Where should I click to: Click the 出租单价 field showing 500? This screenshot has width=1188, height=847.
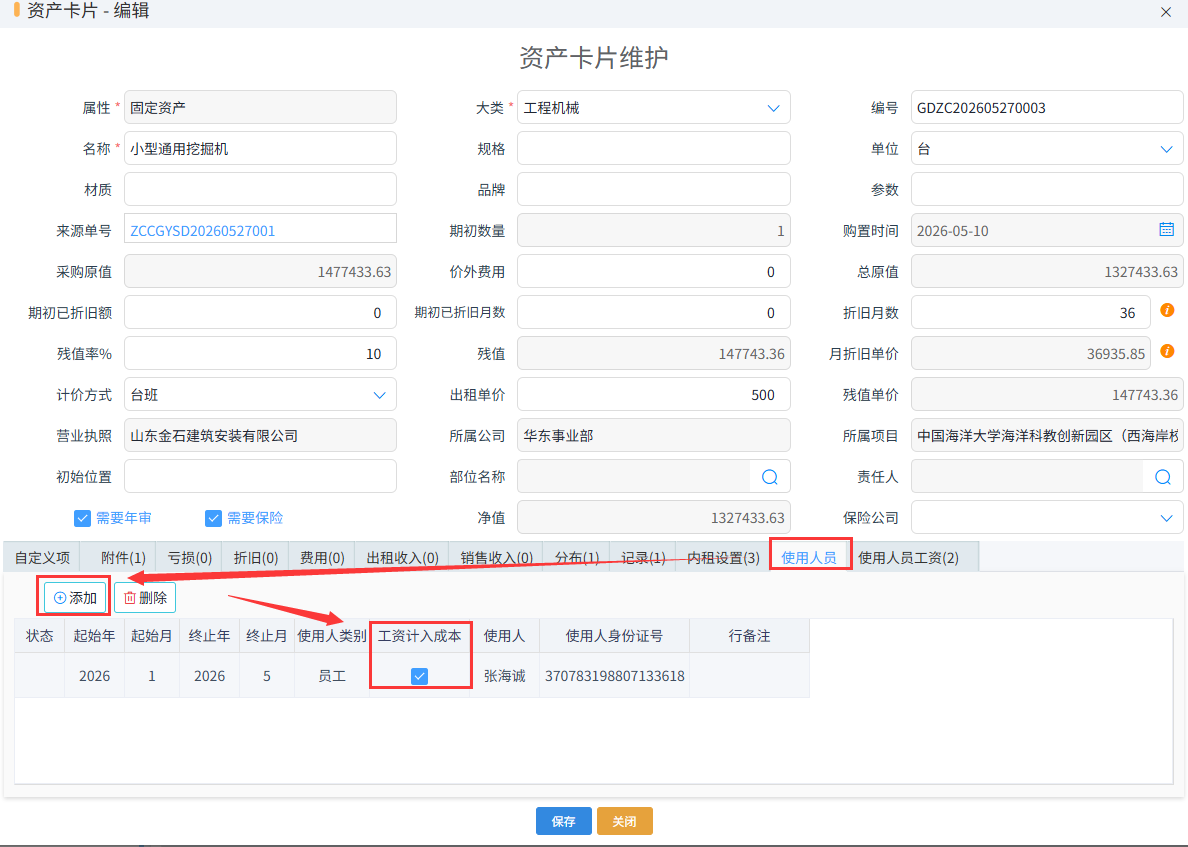[654, 395]
